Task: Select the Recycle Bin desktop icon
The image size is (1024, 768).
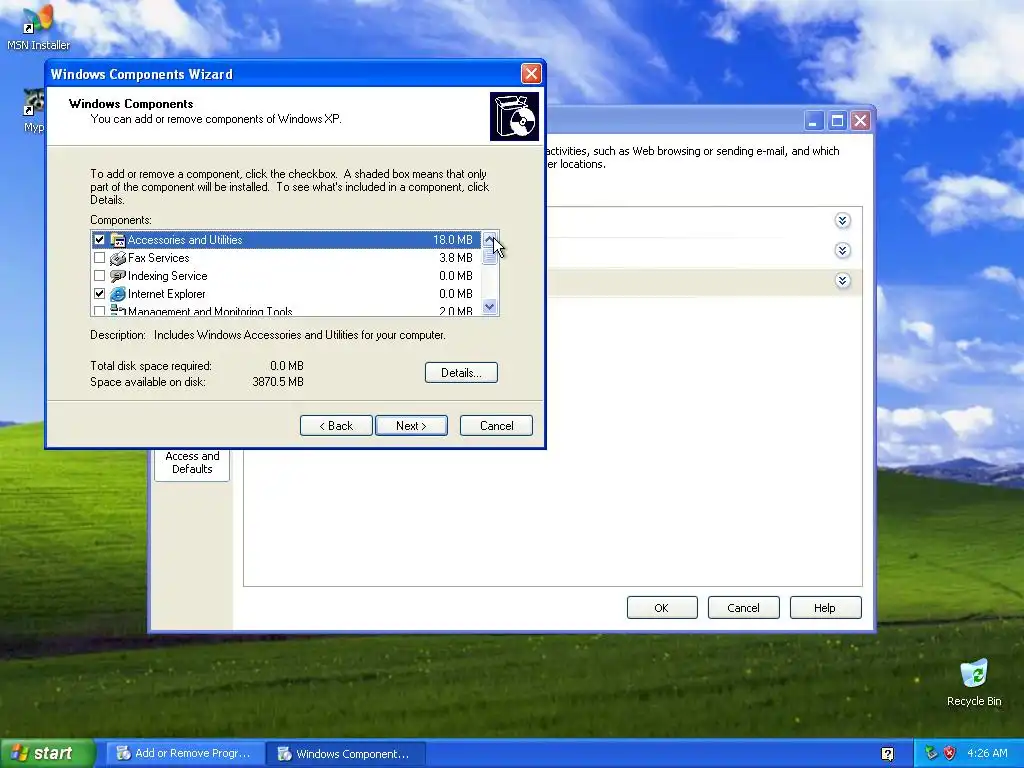Action: (974, 683)
